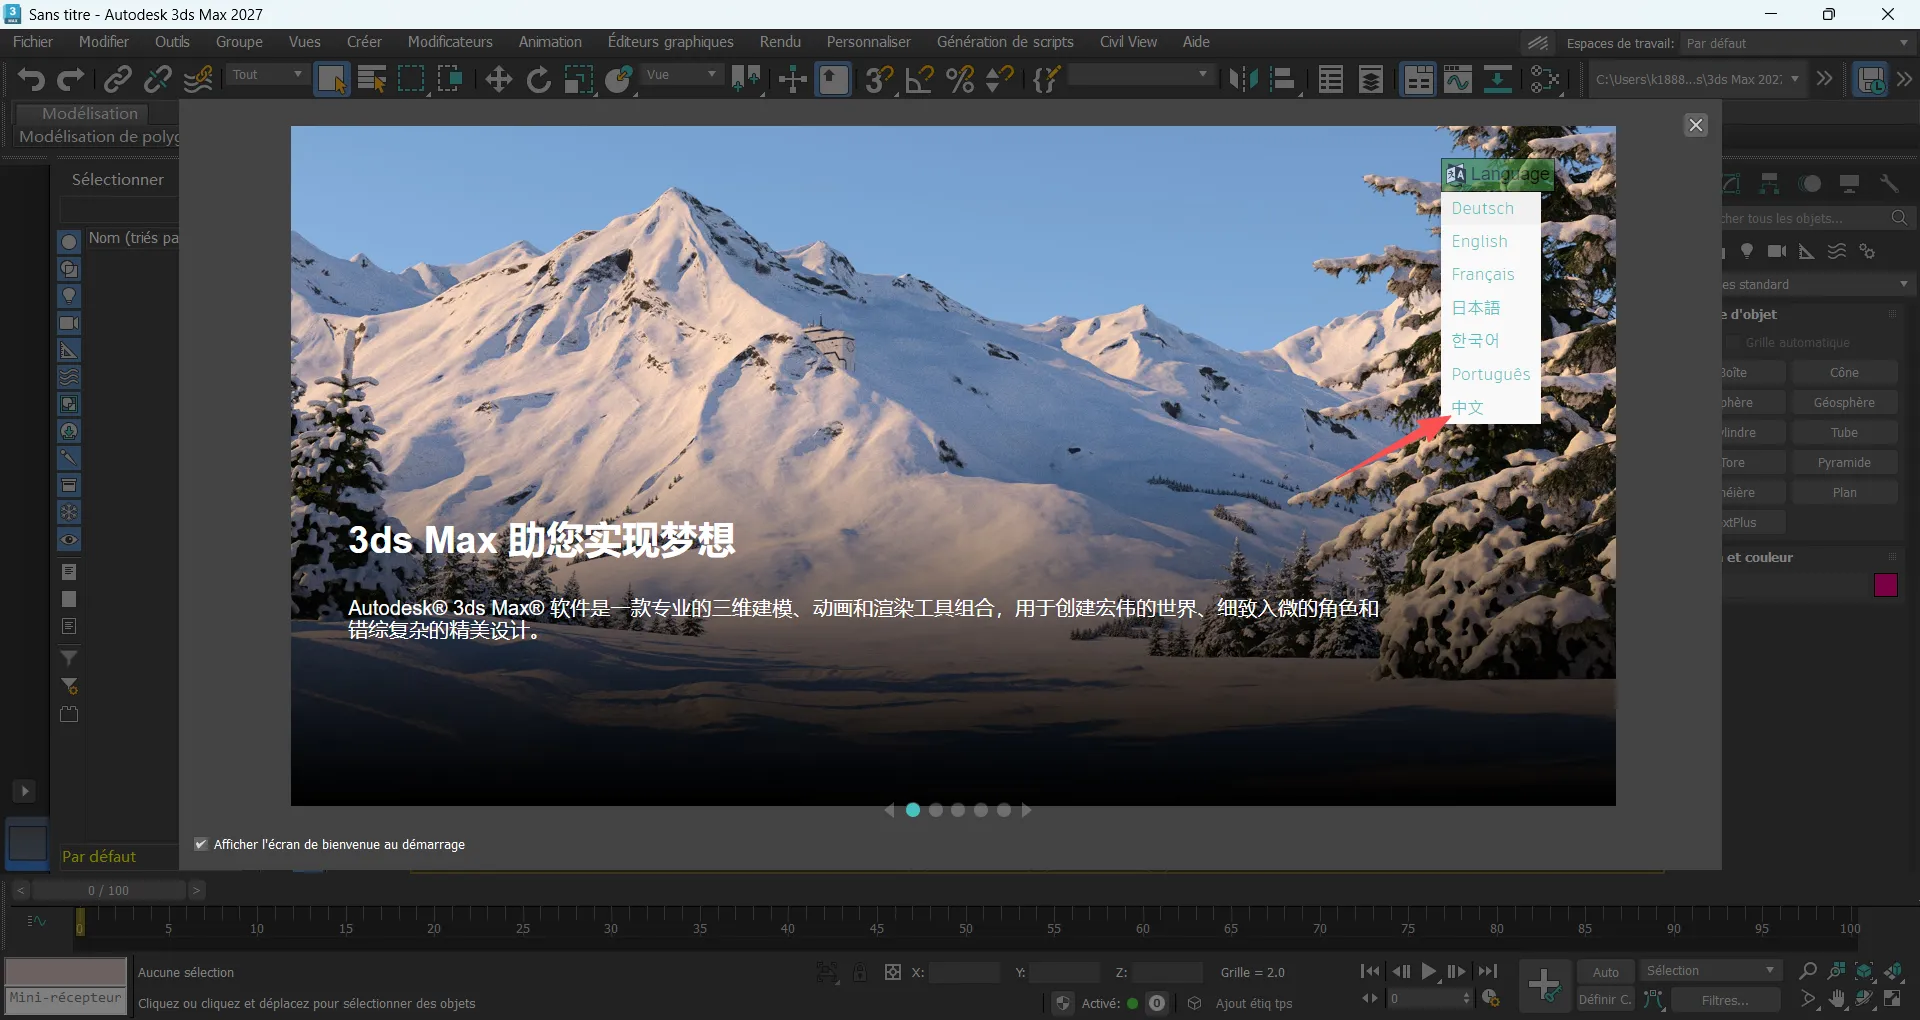Close the welcome screen dialog
The height and width of the screenshot is (1020, 1920).
(x=1696, y=125)
